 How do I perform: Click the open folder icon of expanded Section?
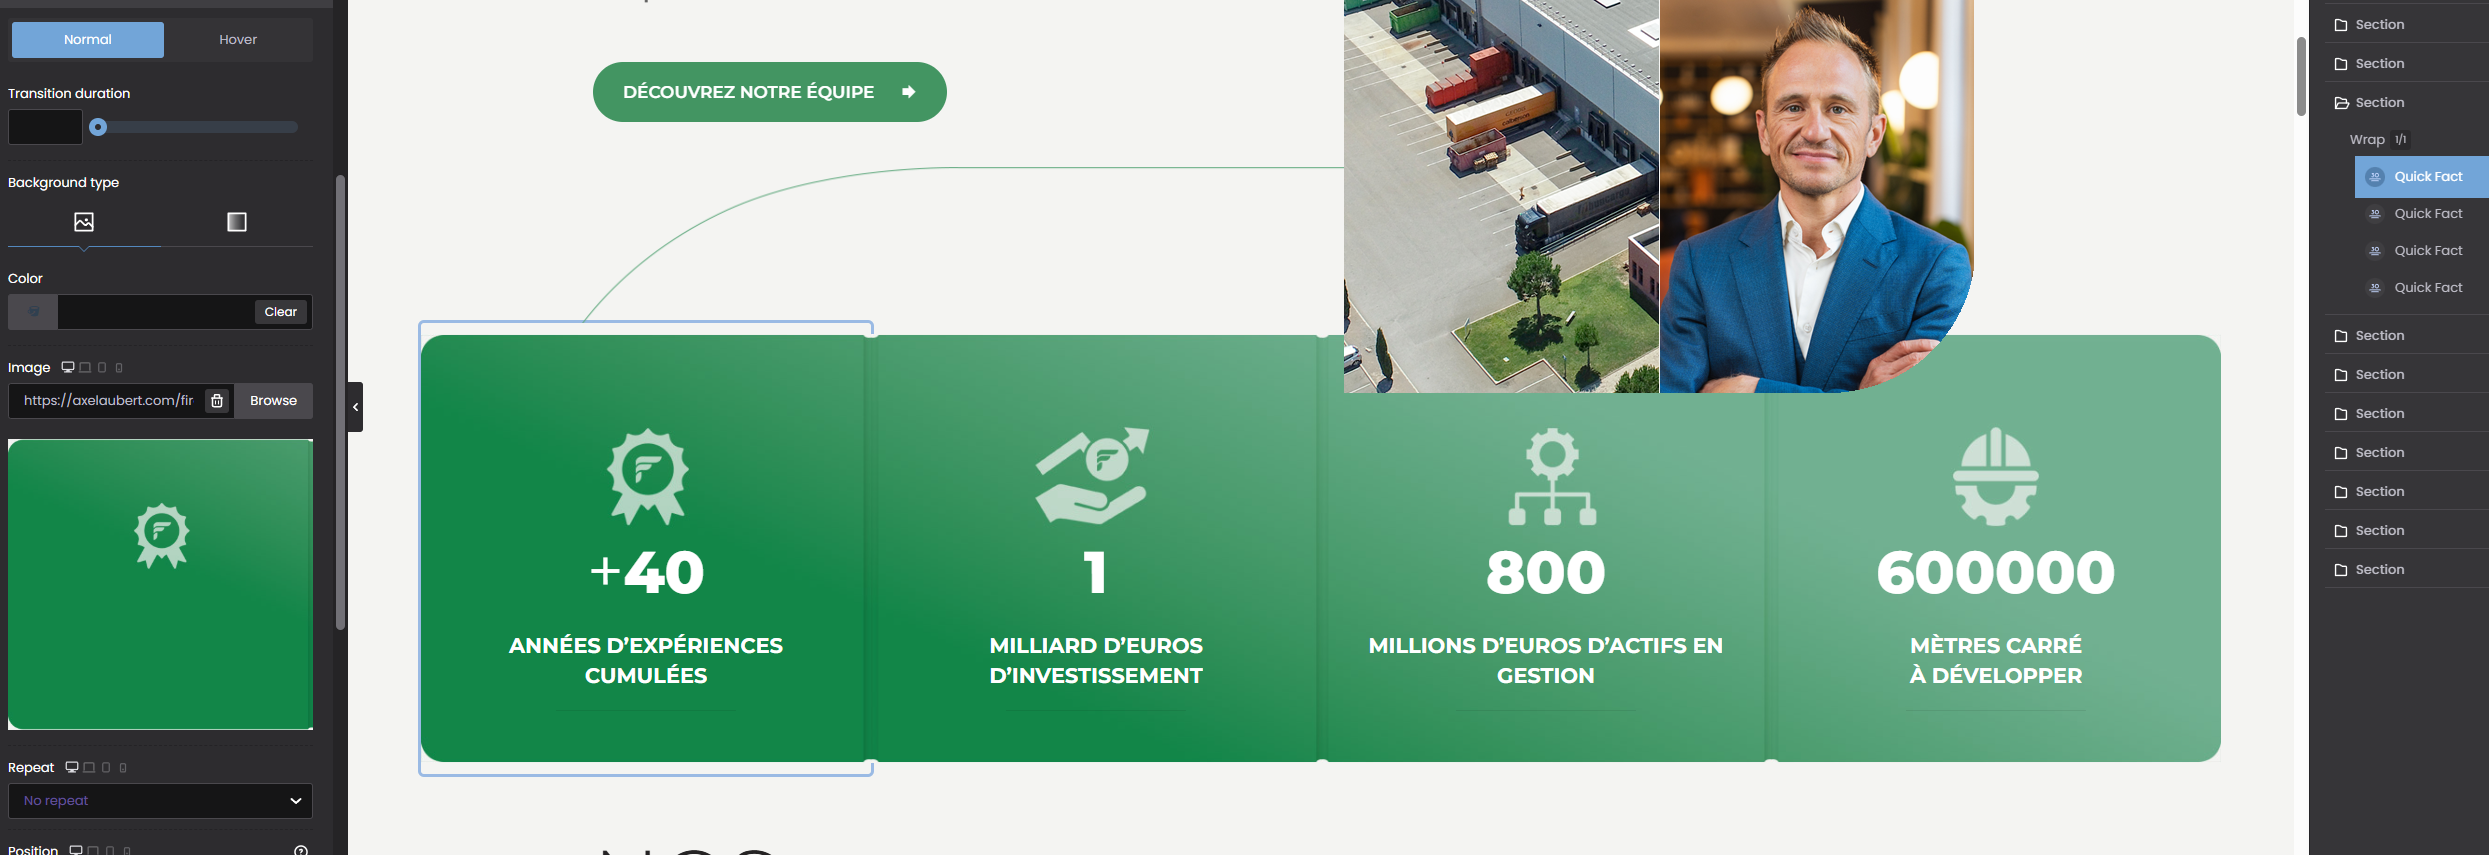[x=2341, y=103]
